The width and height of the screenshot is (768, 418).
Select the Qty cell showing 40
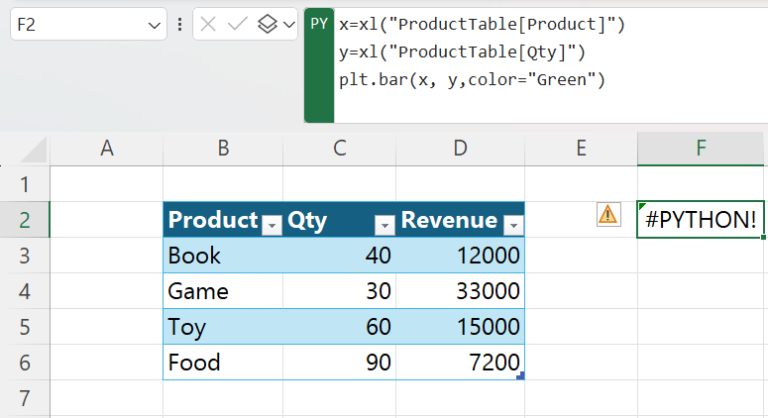coord(339,255)
